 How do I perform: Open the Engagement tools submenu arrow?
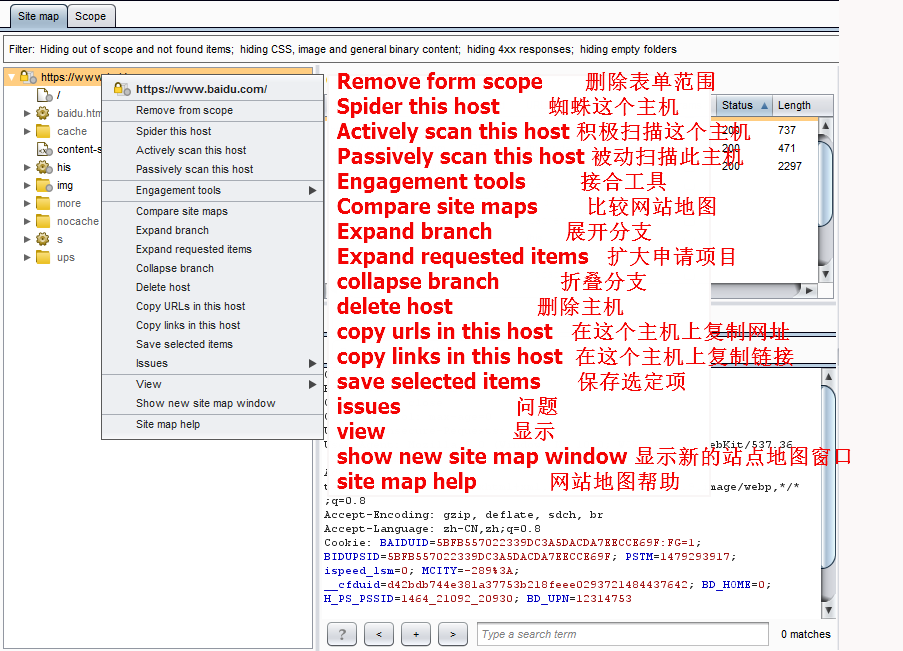[x=312, y=190]
